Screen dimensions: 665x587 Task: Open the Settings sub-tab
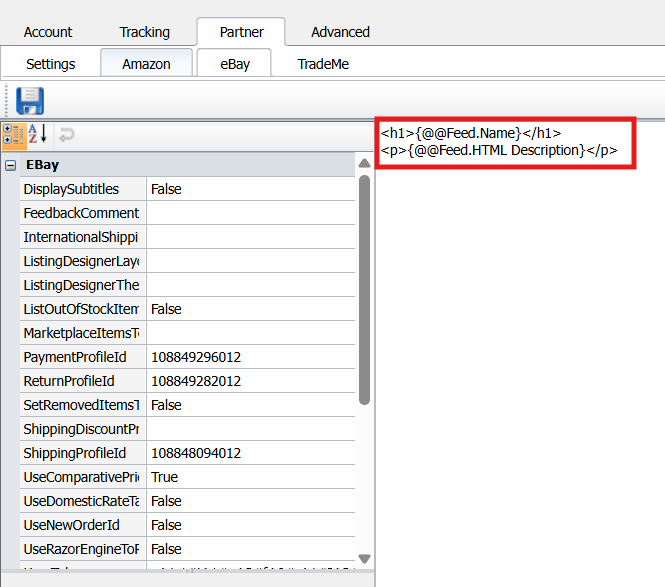coord(50,64)
